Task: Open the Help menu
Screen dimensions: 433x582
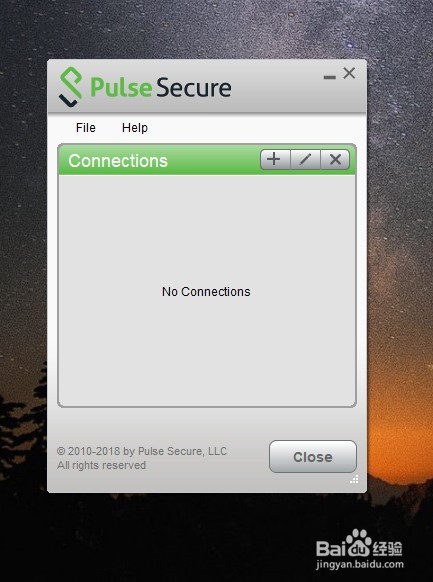Action: tap(135, 128)
